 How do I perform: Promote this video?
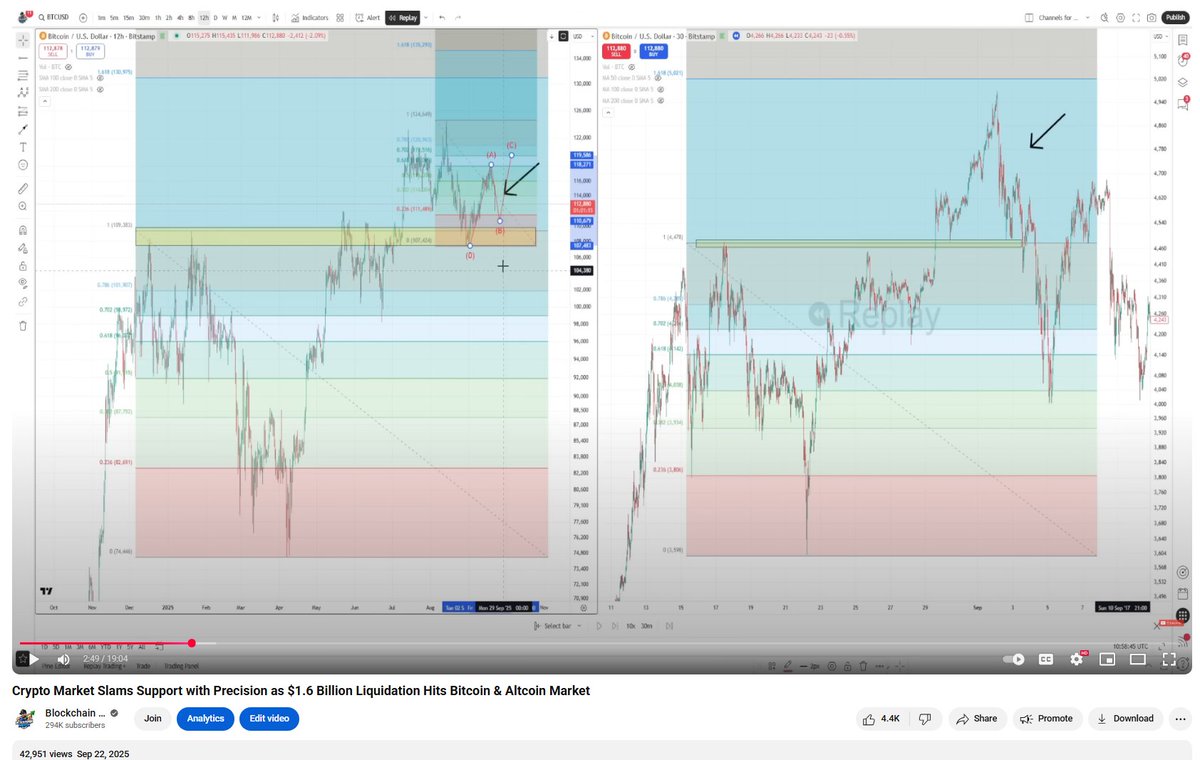click(x=1047, y=718)
